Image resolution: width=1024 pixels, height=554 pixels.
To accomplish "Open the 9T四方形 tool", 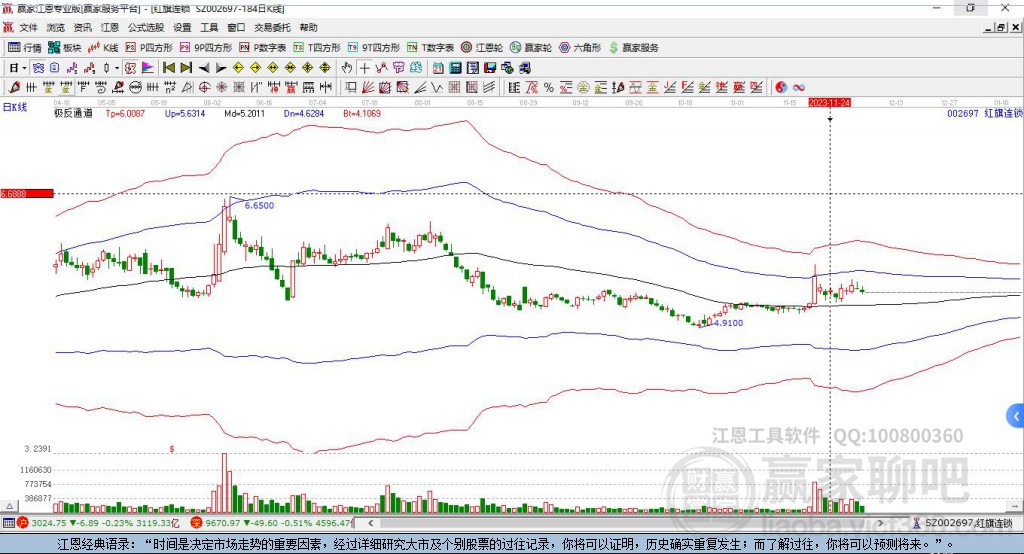I will 374,48.
